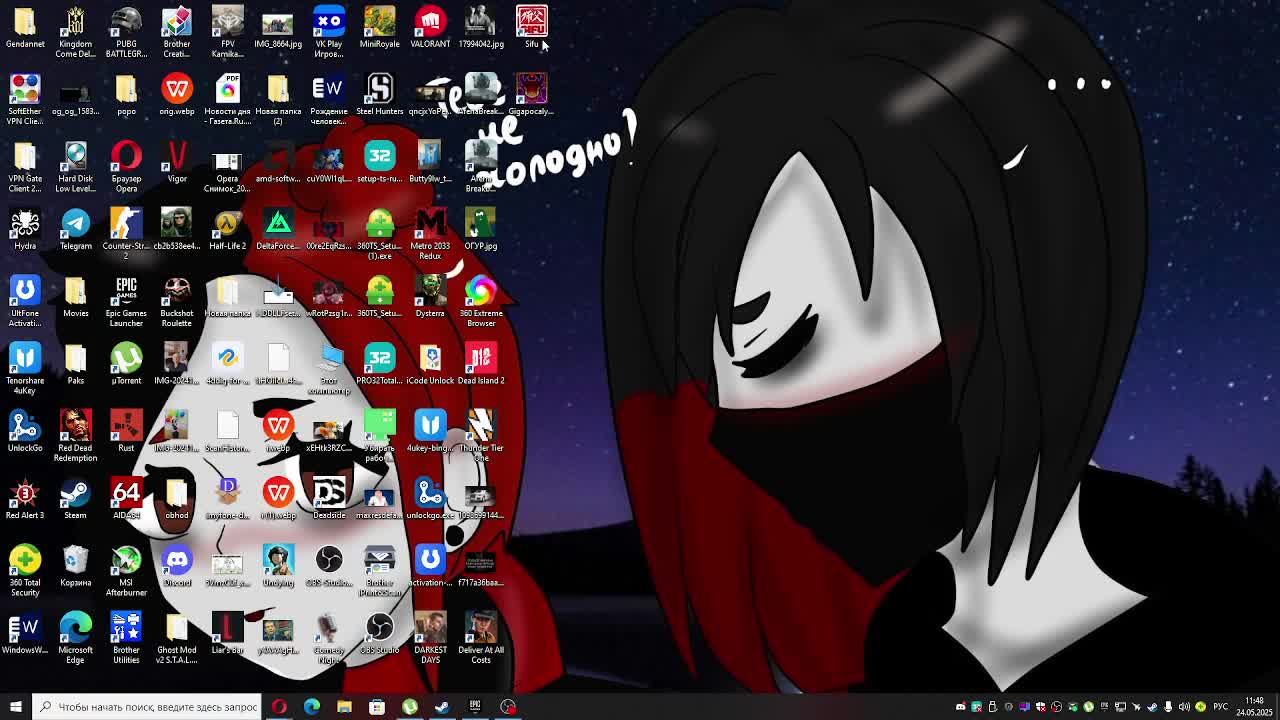The height and width of the screenshot is (720, 1280).
Task: Select the Microsoft Edge desktop shortcut
Action: tap(75, 638)
